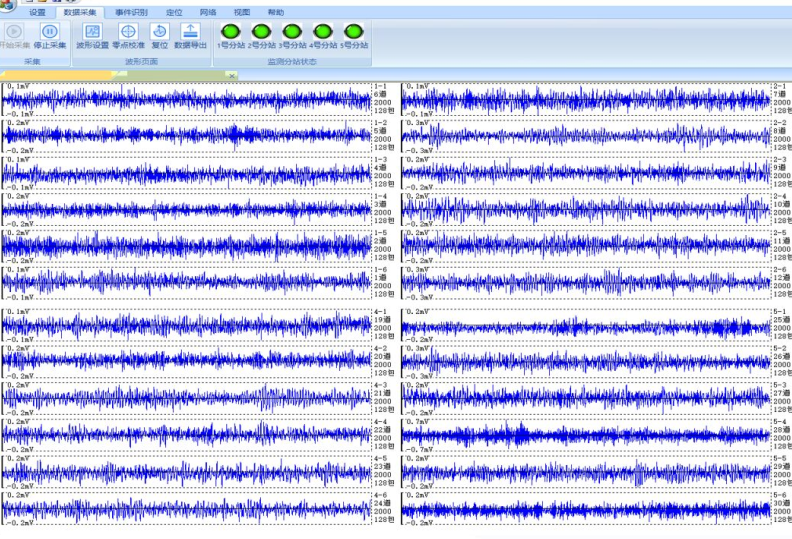Image resolution: width=792 pixels, height=539 pixels.
Task: Open the 帮助 ribbon tab
Action: pyautogui.click(x=276, y=12)
